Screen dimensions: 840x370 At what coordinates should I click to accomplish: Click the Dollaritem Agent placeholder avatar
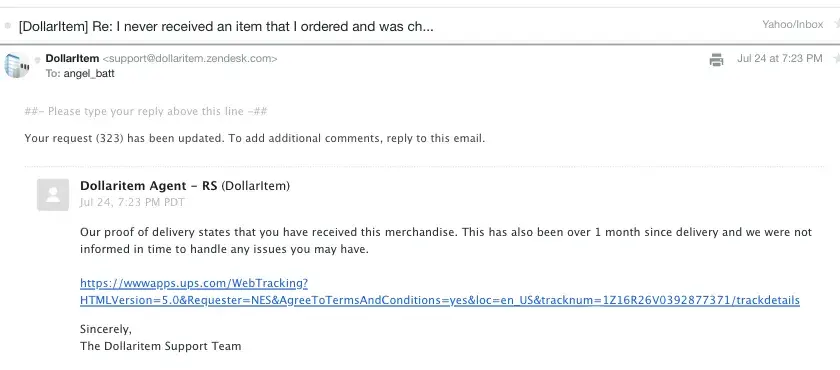[53, 194]
